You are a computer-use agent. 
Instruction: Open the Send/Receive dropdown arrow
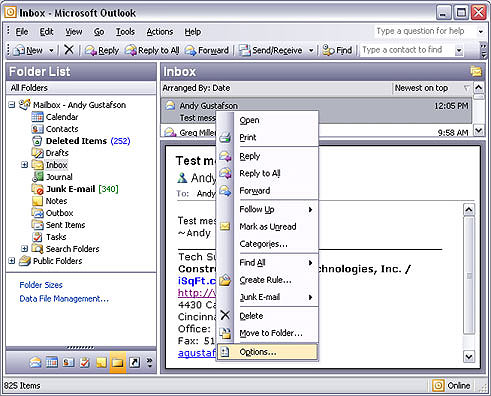[311, 51]
